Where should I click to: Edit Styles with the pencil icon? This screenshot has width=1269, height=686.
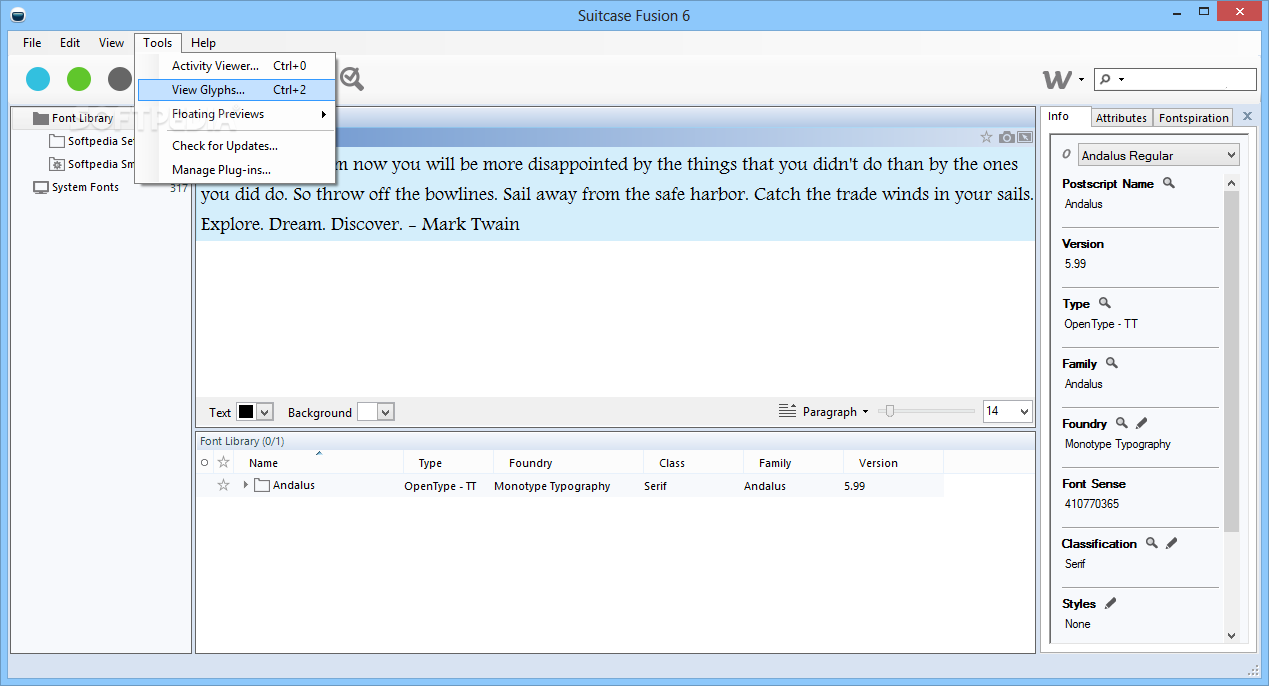1110,603
